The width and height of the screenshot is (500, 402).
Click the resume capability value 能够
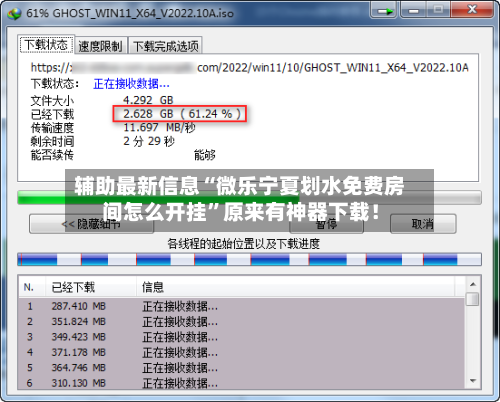click(x=205, y=155)
